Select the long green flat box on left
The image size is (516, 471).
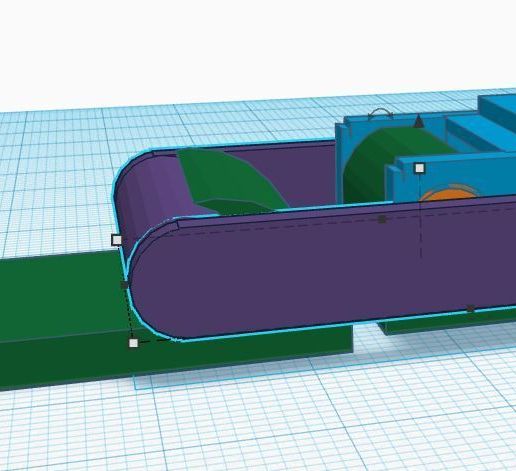[67, 310]
